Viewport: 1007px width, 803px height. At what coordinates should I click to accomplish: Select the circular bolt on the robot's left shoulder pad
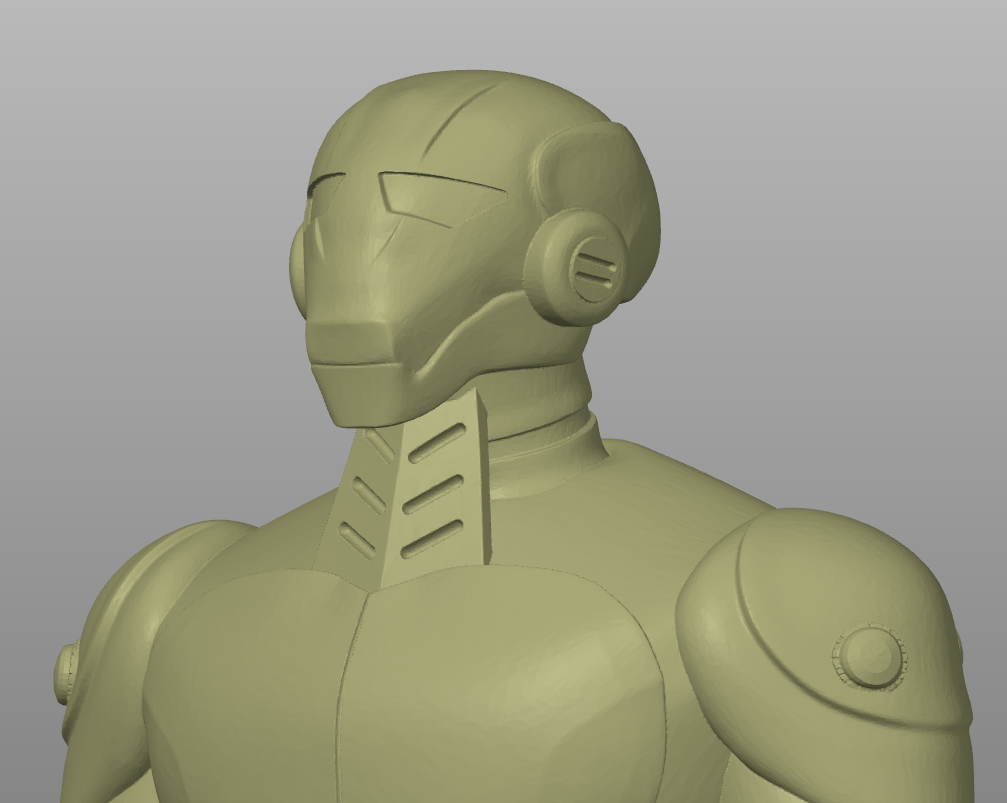point(870,657)
